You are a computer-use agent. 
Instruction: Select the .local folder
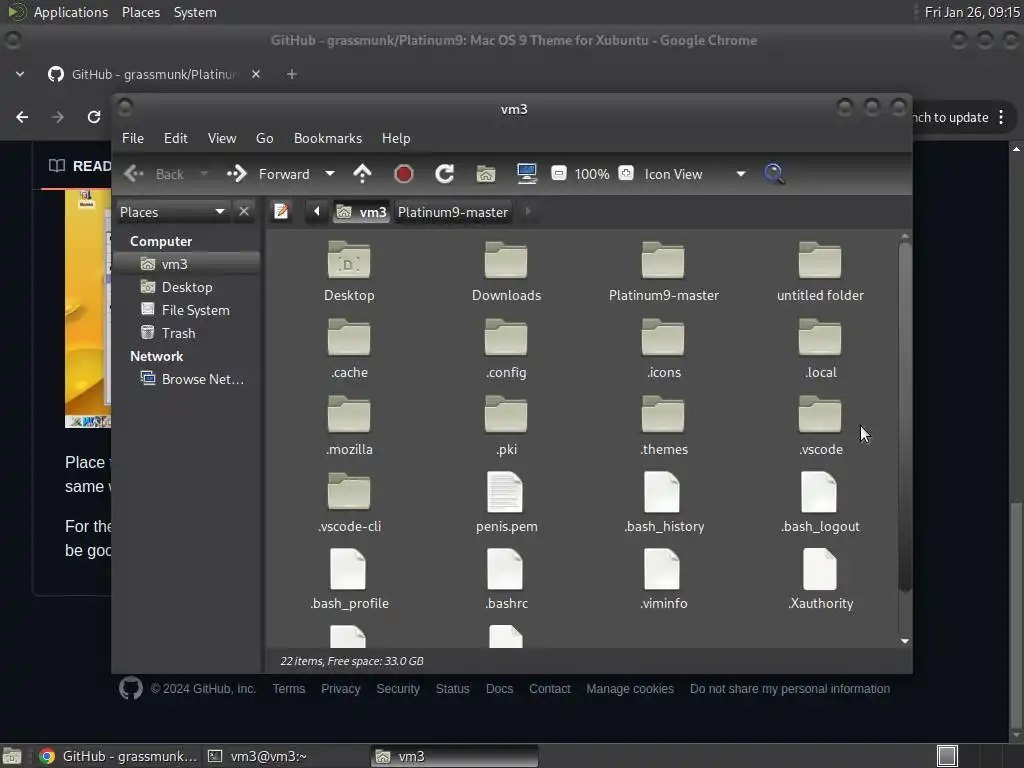pos(820,347)
